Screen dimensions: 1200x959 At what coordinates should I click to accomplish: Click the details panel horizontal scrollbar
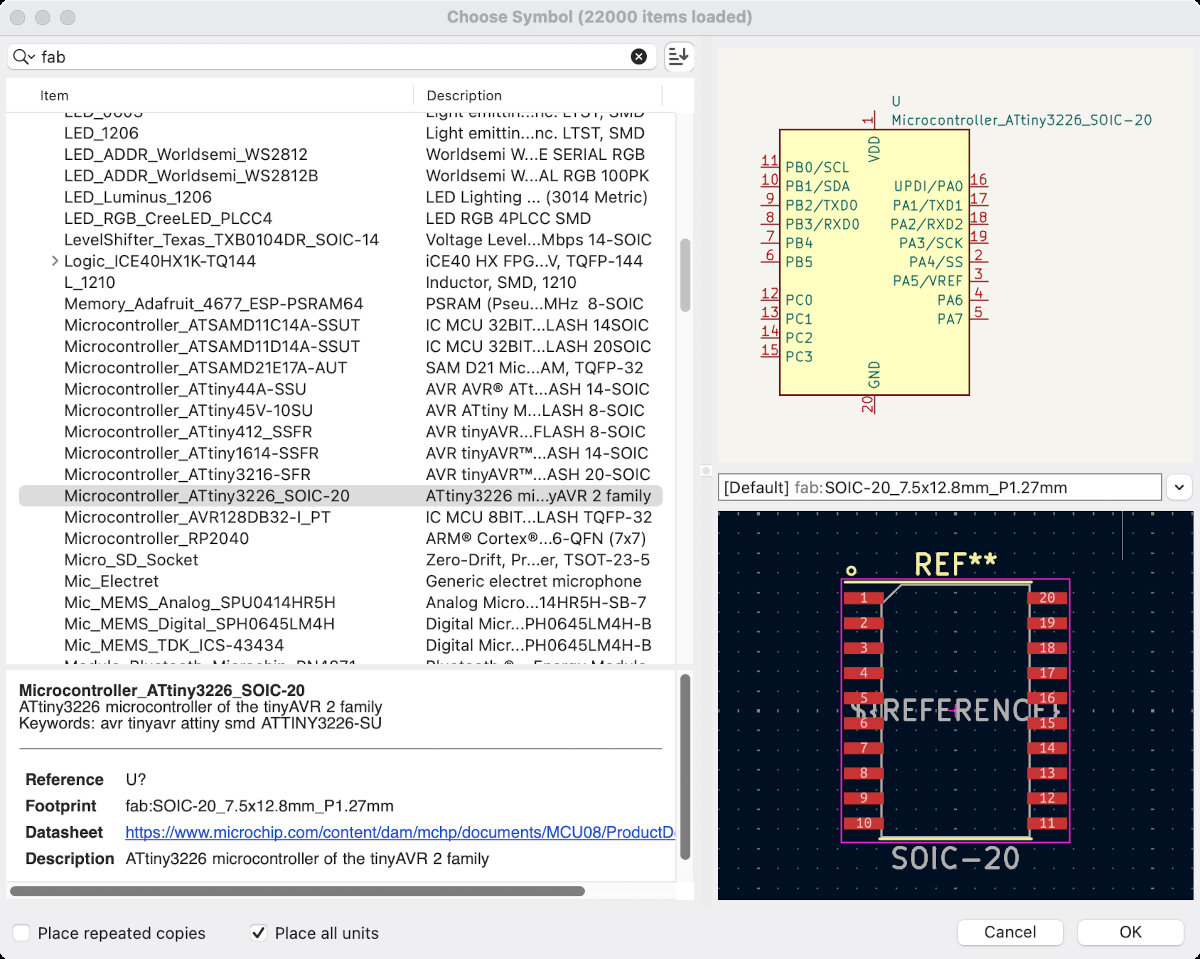(x=297, y=890)
